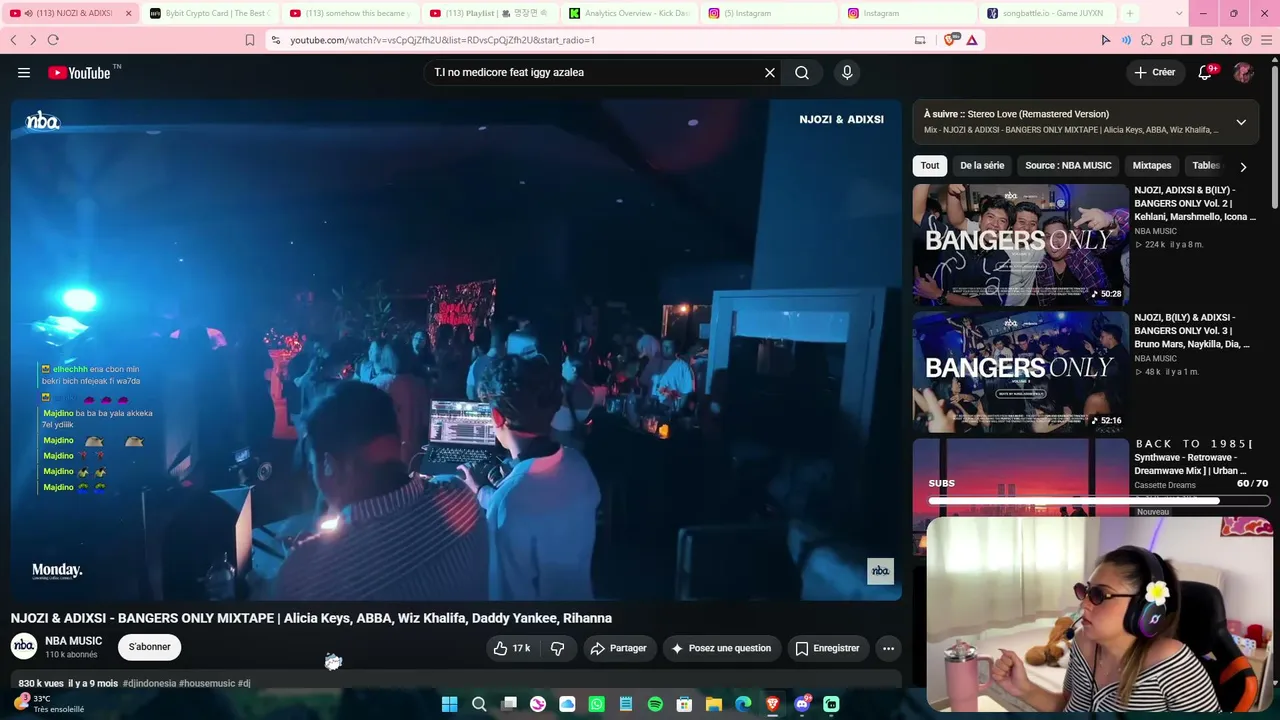Viewport: 1280px width, 720px height.
Task: Open the media control music note icon
Action: point(1166,40)
